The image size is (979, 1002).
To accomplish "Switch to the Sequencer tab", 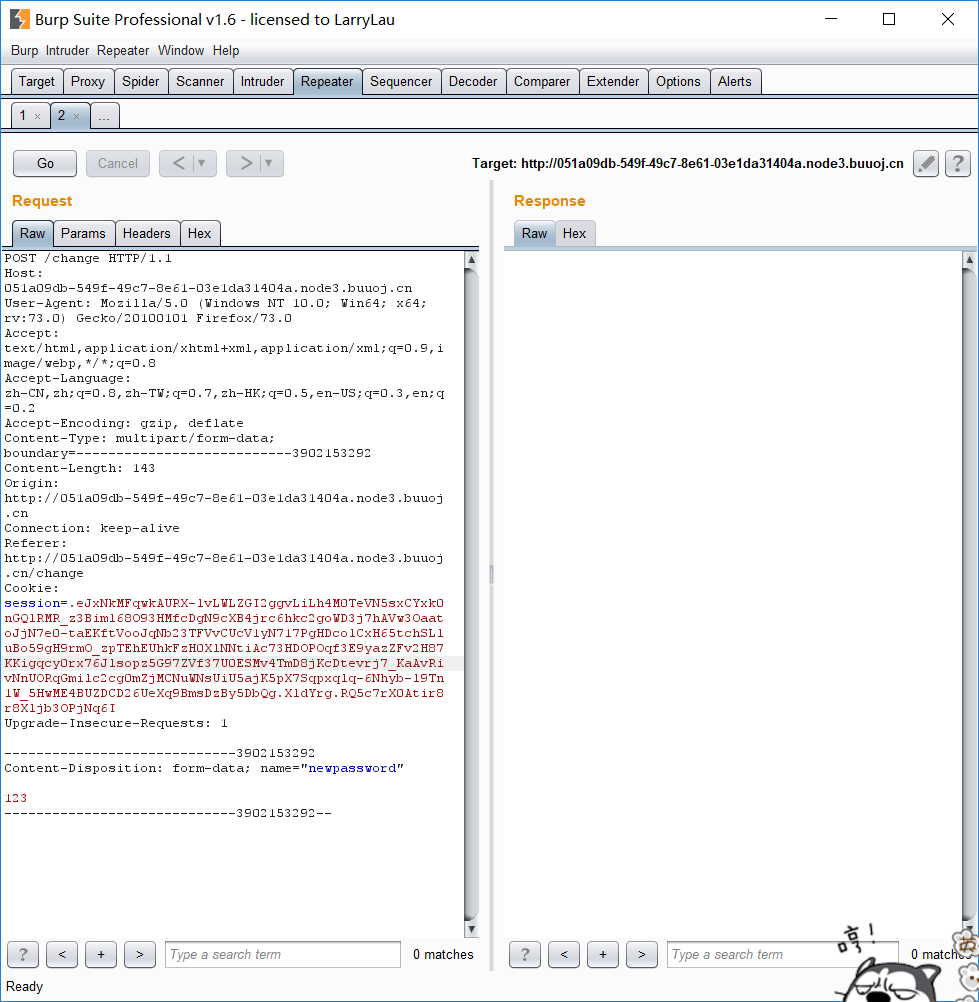I will [401, 82].
